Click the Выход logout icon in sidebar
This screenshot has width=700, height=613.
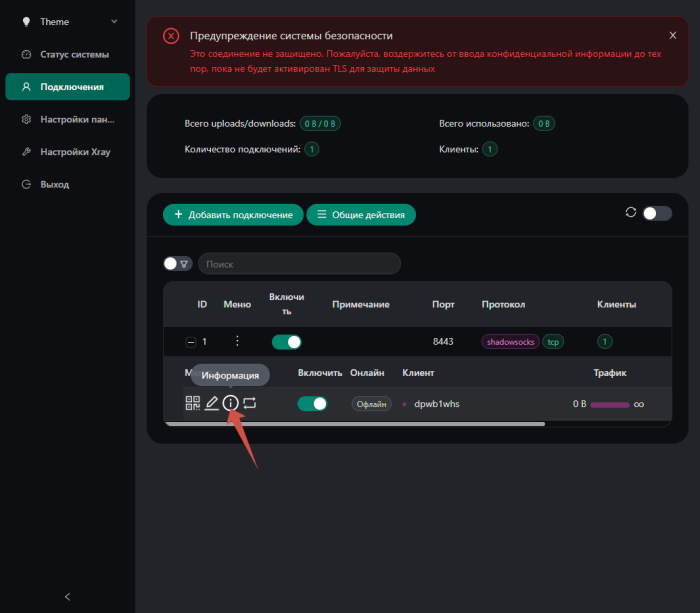coord(27,185)
